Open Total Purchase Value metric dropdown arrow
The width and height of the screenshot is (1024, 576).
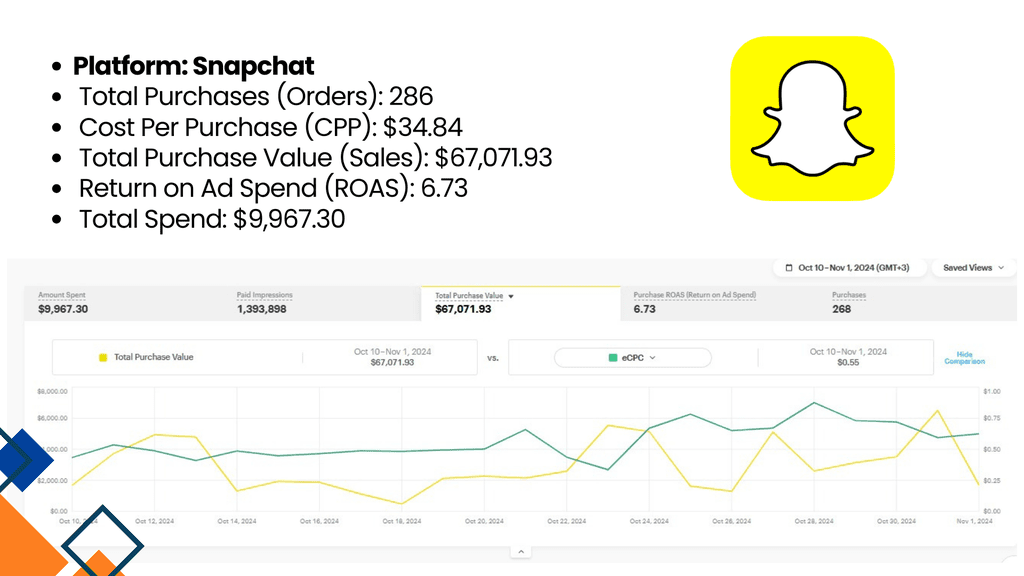pos(511,296)
